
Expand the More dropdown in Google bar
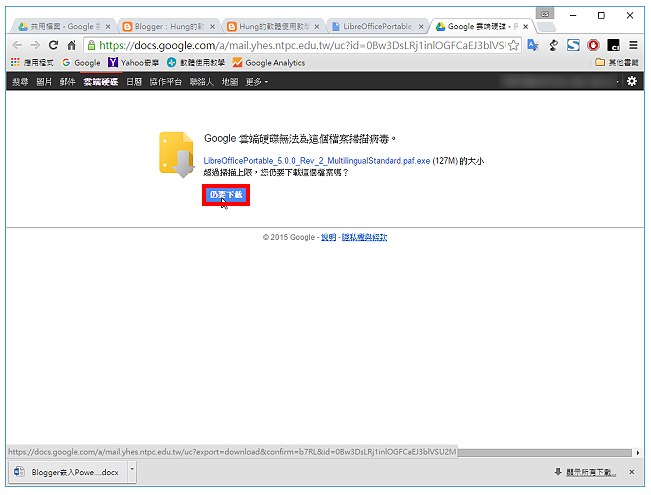click(x=257, y=82)
